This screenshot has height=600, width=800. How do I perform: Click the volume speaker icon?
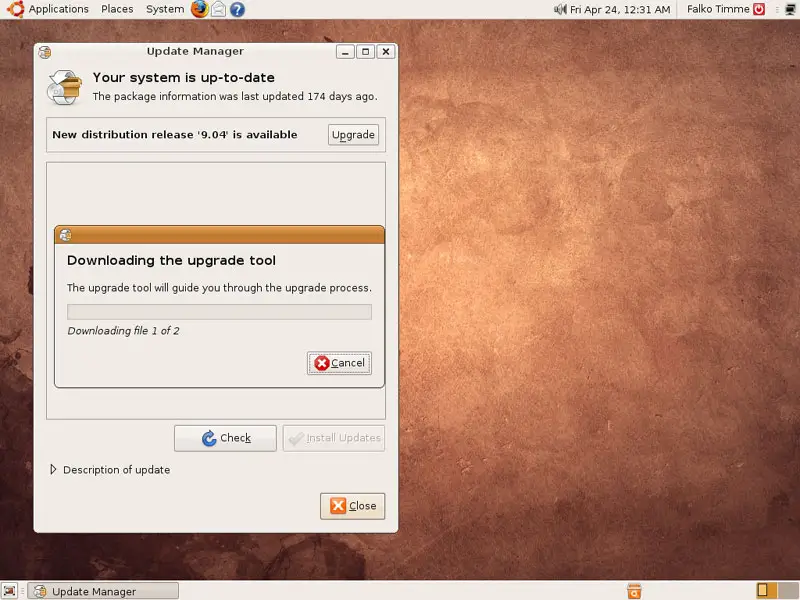(x=560, y=9)
